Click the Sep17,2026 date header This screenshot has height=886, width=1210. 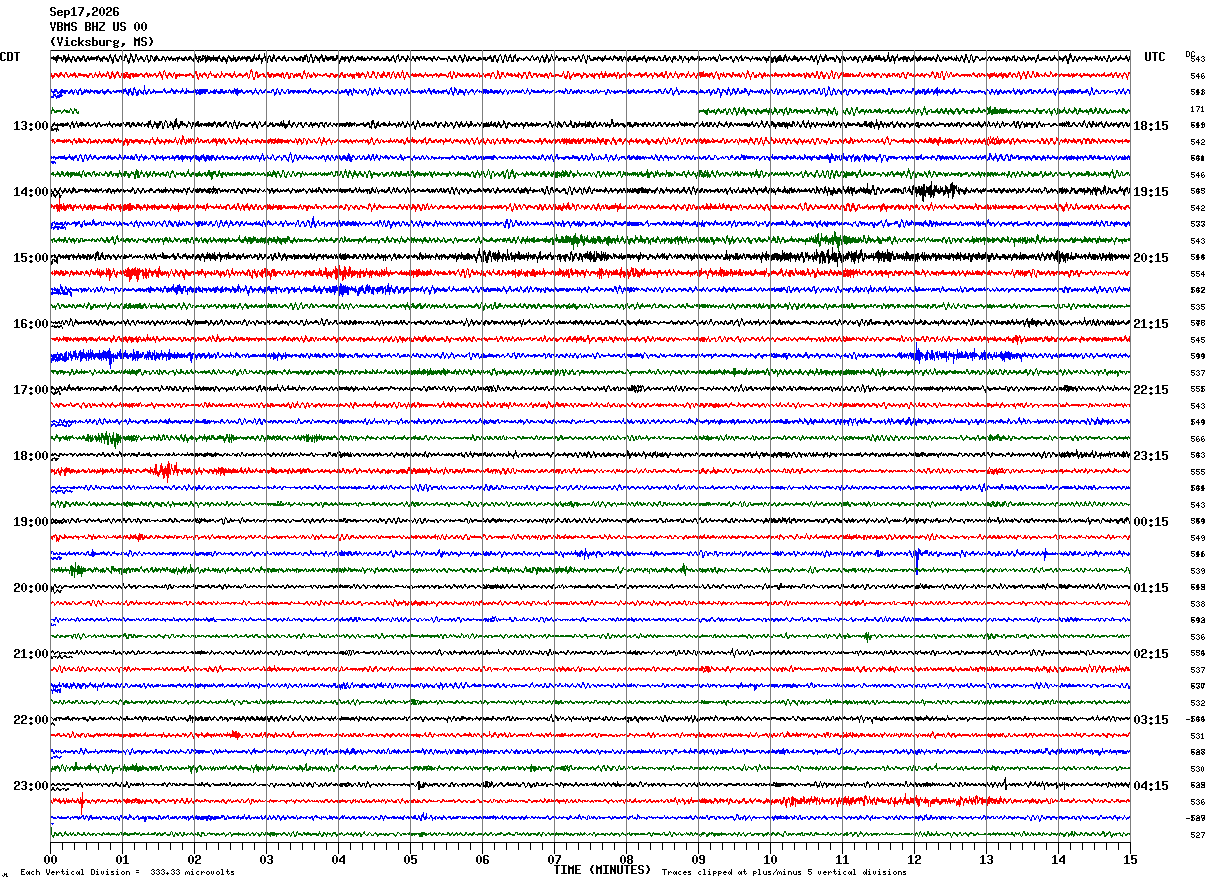[x=84, y=12]
